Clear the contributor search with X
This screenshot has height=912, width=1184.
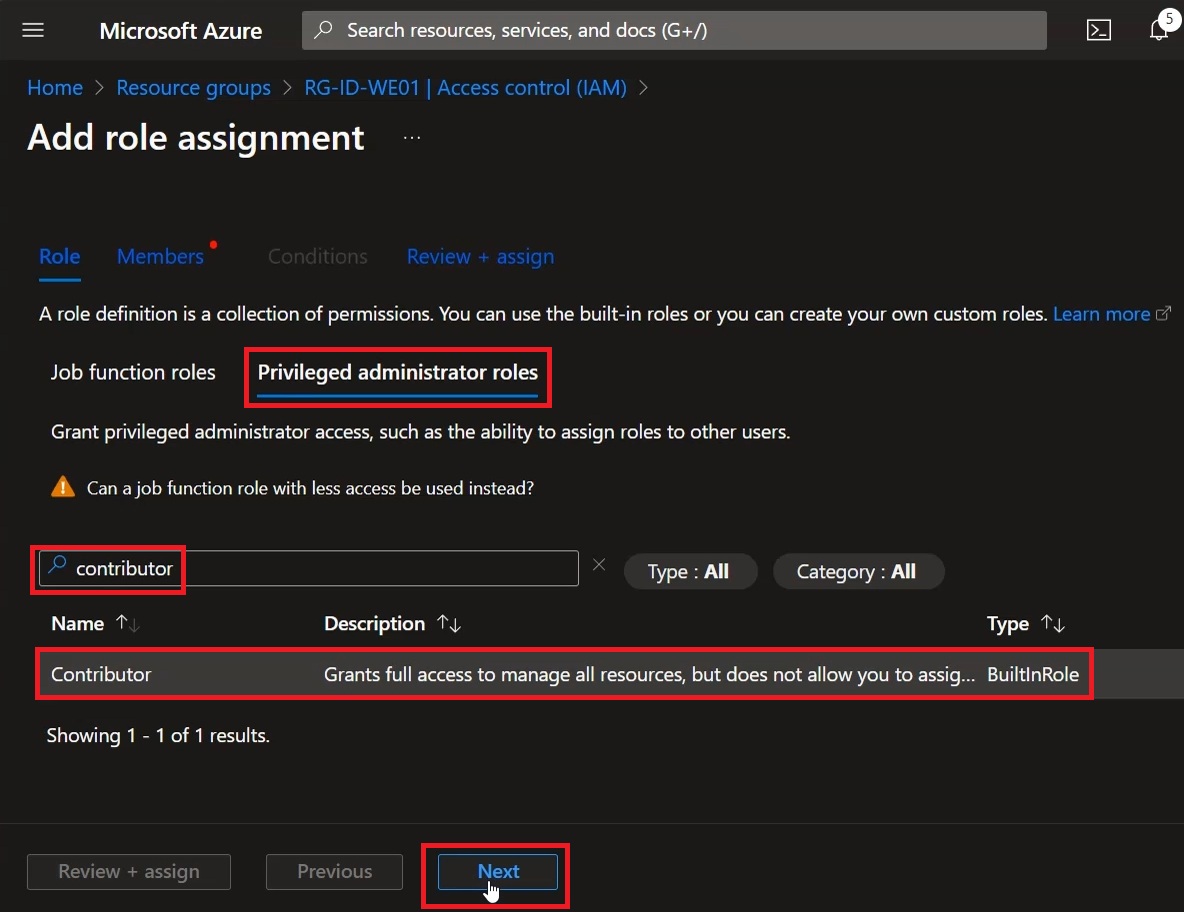pos(599,565)
